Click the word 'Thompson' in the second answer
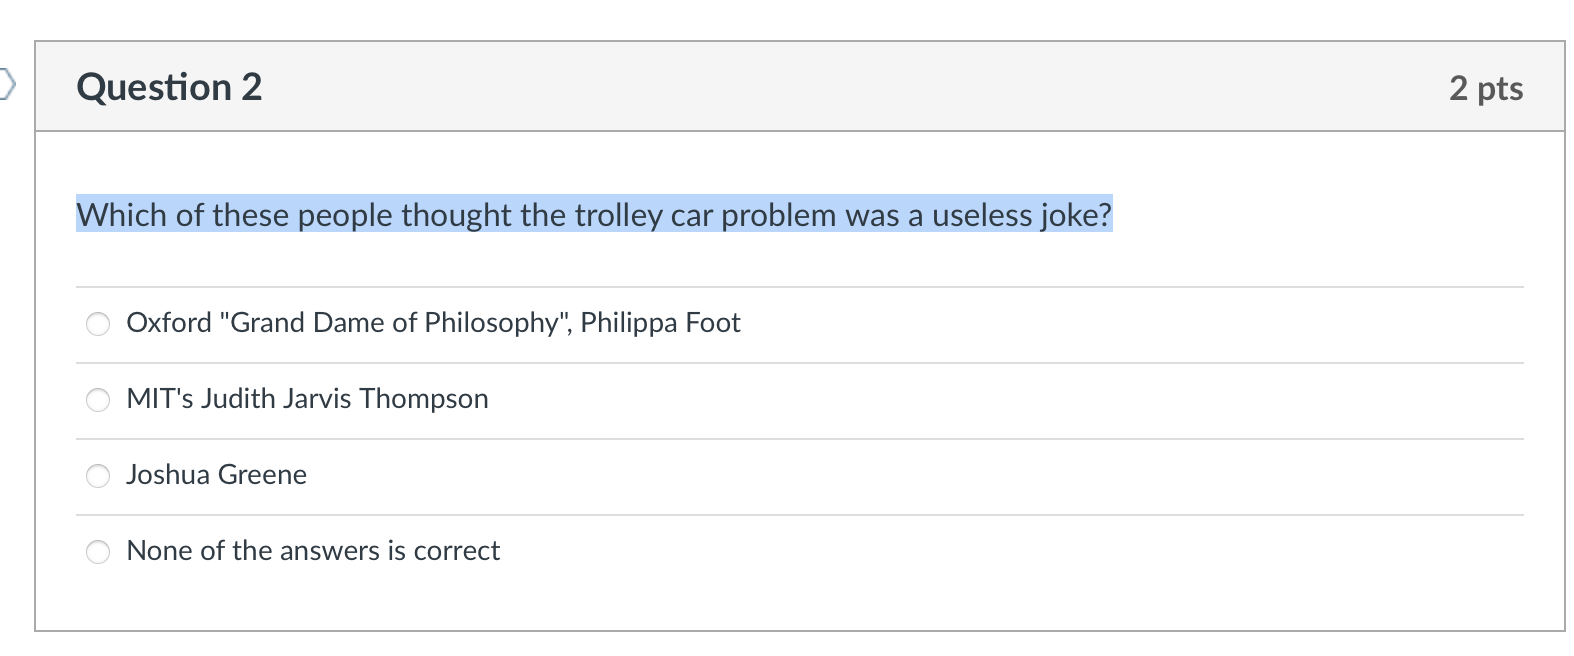 click(424, 399)
